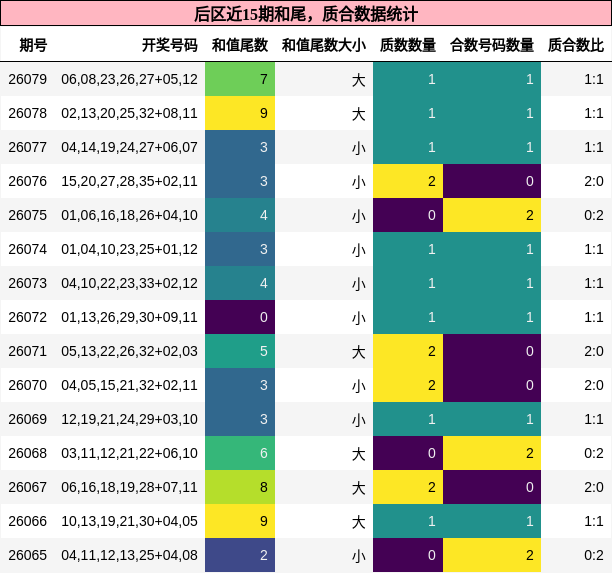Select numbers 03,11,12,21,22+06,10

pos(130,453)
